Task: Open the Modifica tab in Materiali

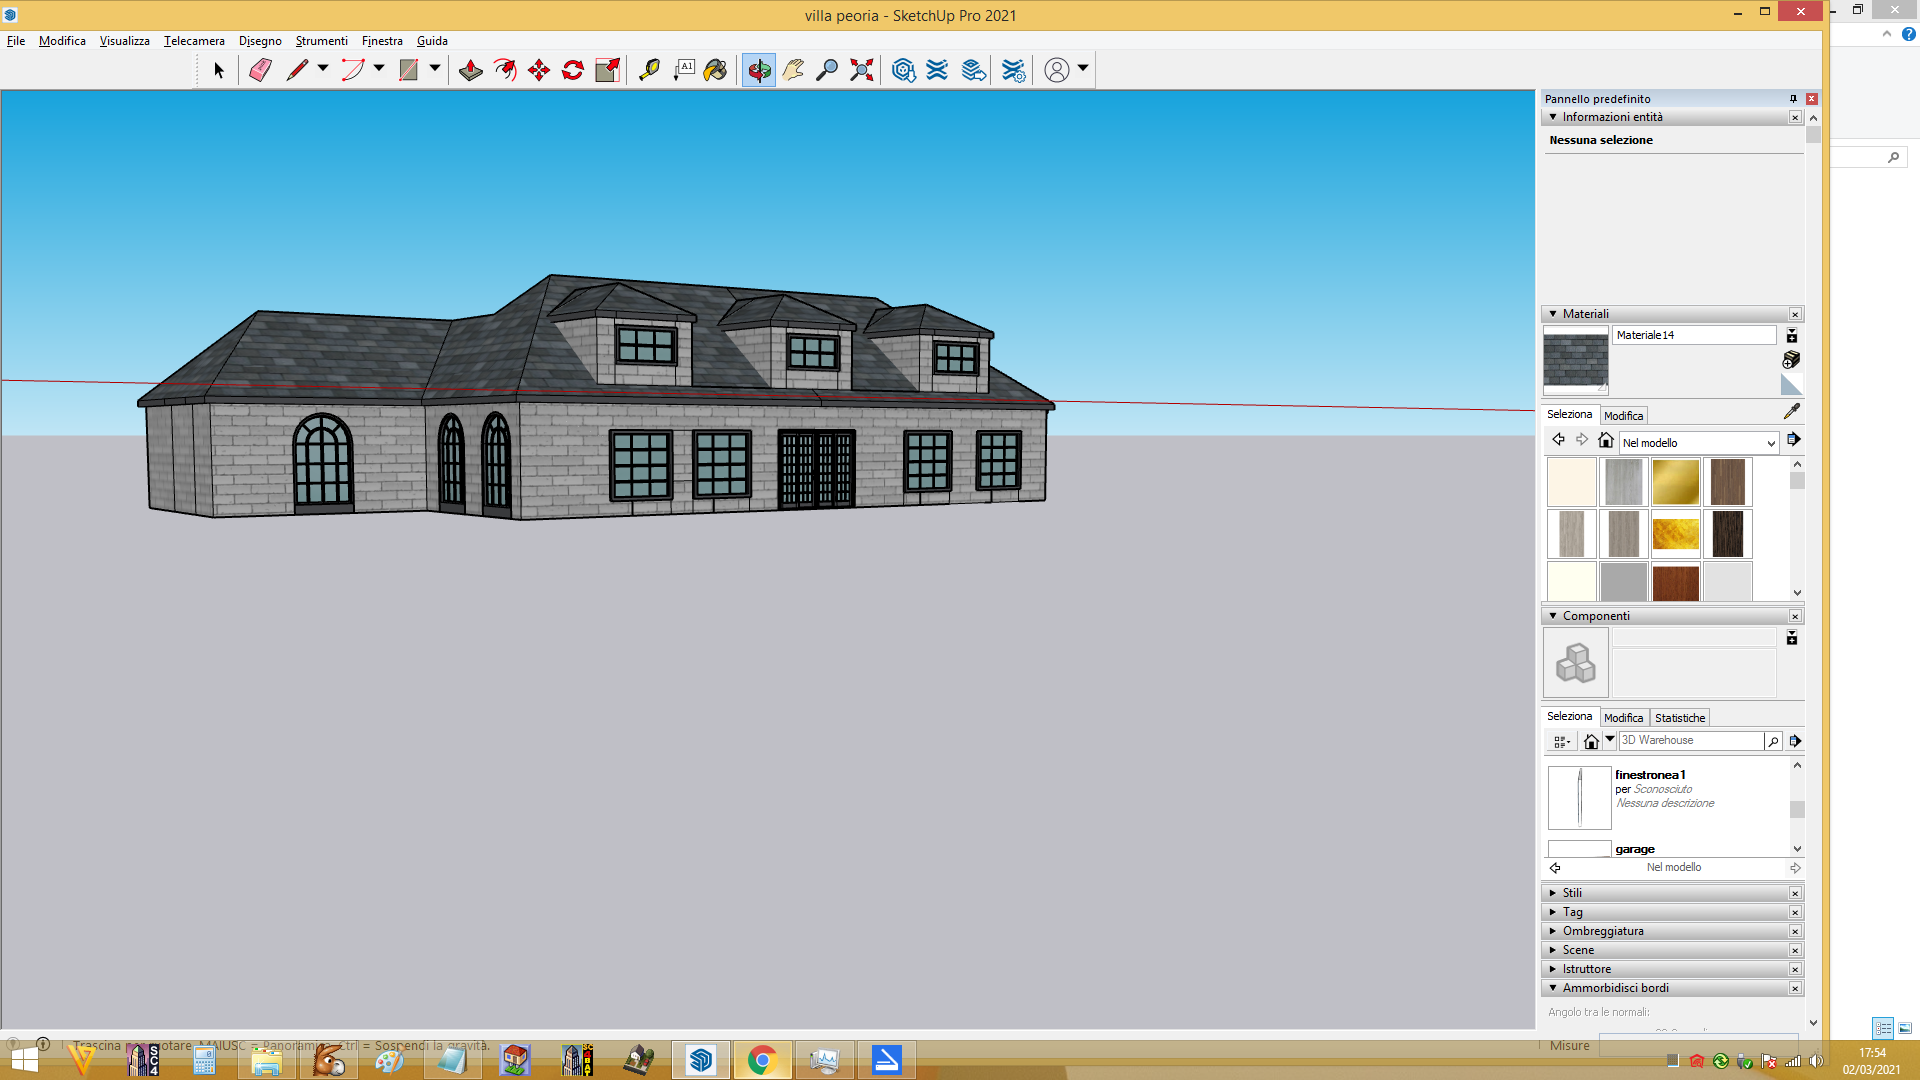Action: tap(1623, 416)
